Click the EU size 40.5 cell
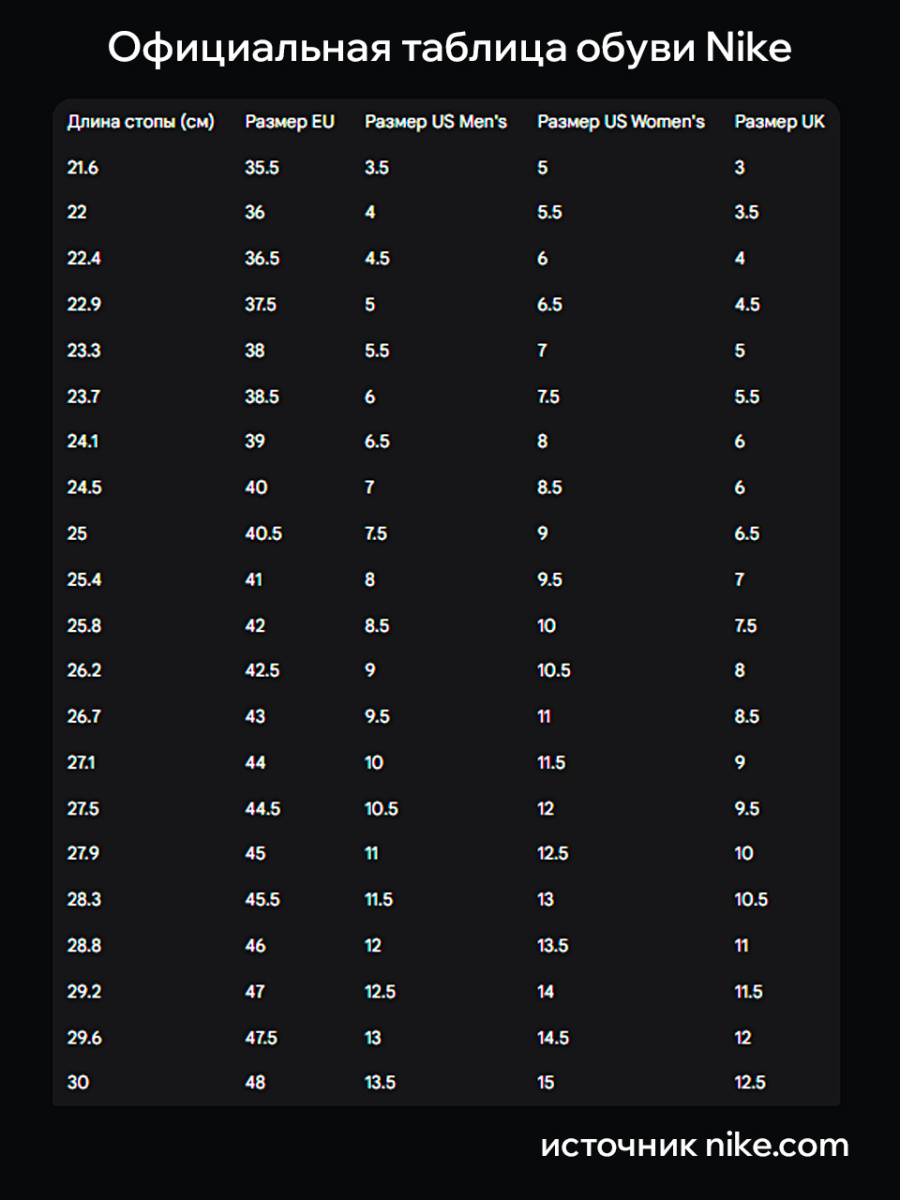This screenshot has height=1200, width=900. pos(263,534)
